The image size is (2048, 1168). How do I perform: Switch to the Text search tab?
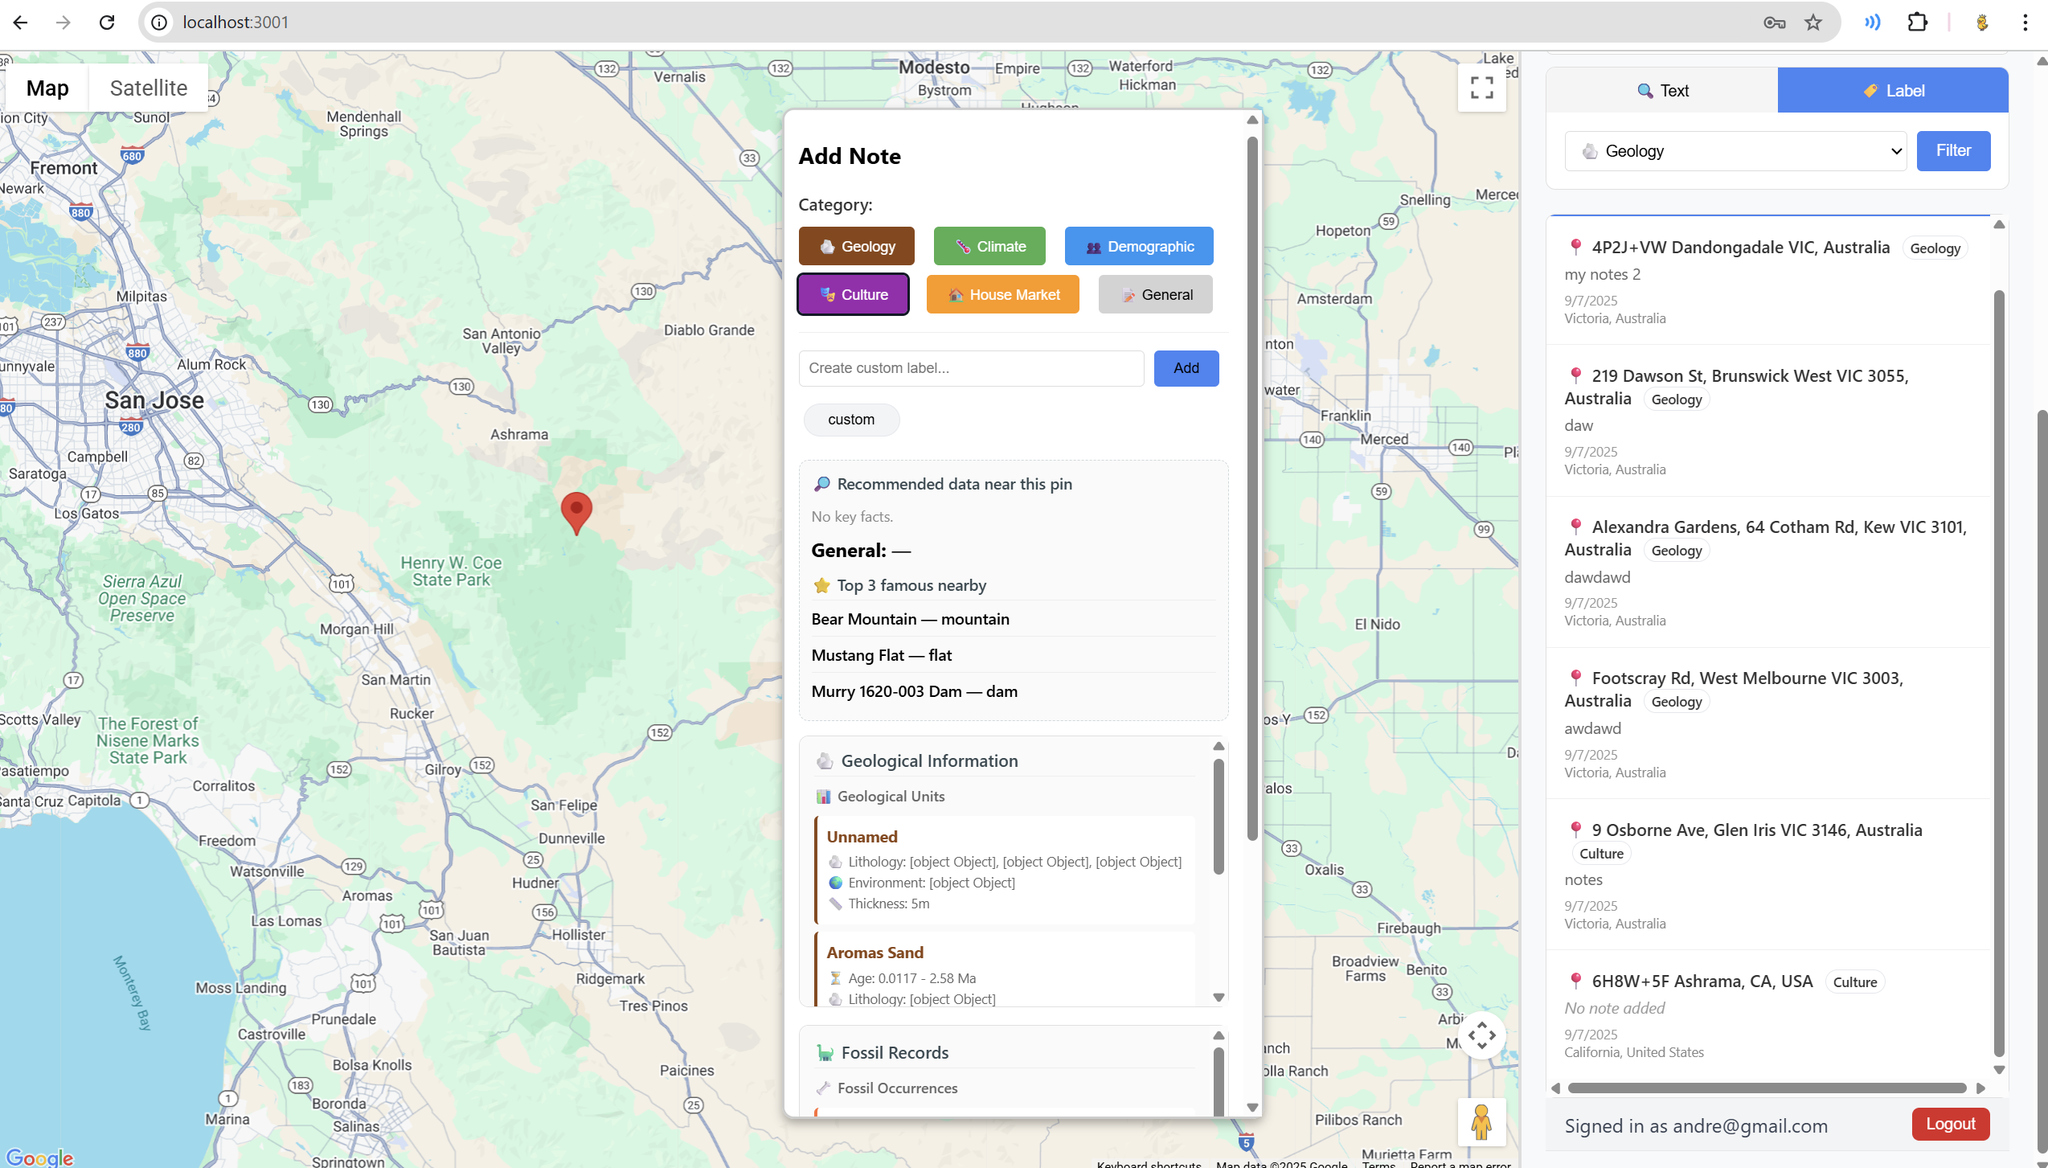click(1662, 90)
